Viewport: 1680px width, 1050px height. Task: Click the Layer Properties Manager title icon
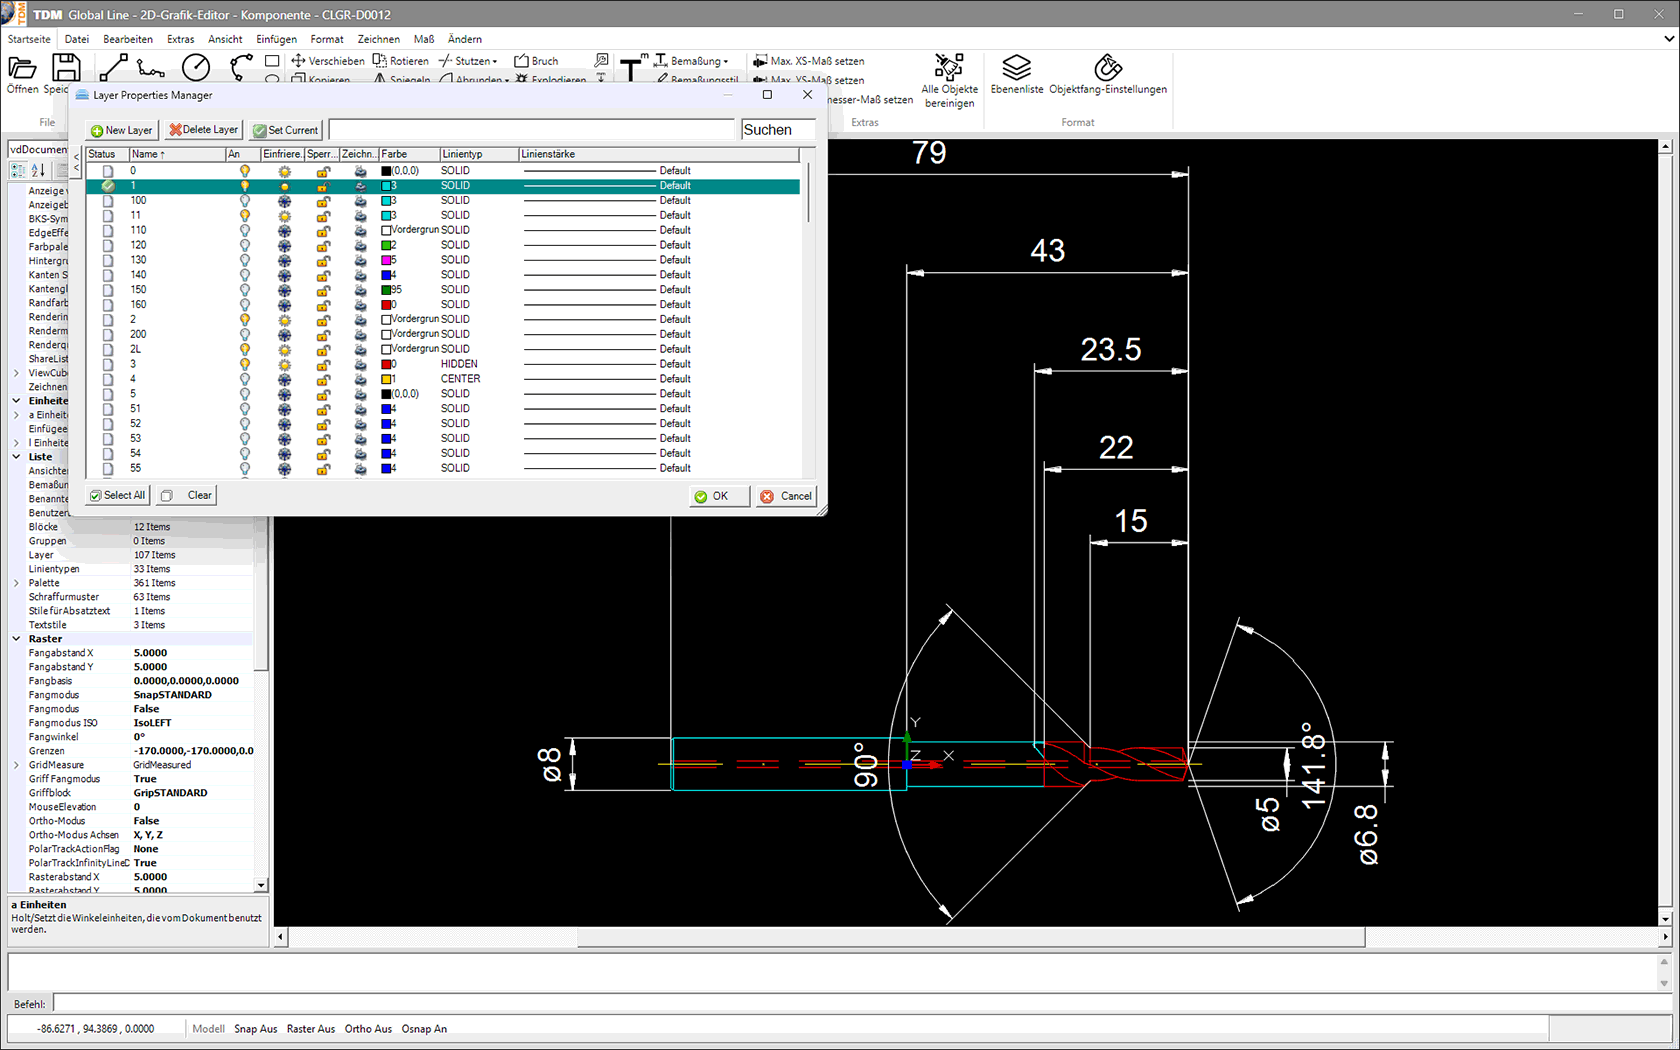(82, 95)
